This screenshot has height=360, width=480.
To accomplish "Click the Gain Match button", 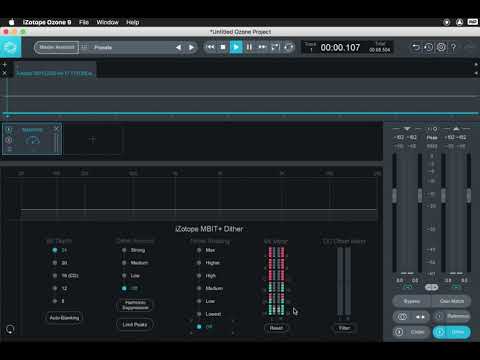I will tap(452, 301).
